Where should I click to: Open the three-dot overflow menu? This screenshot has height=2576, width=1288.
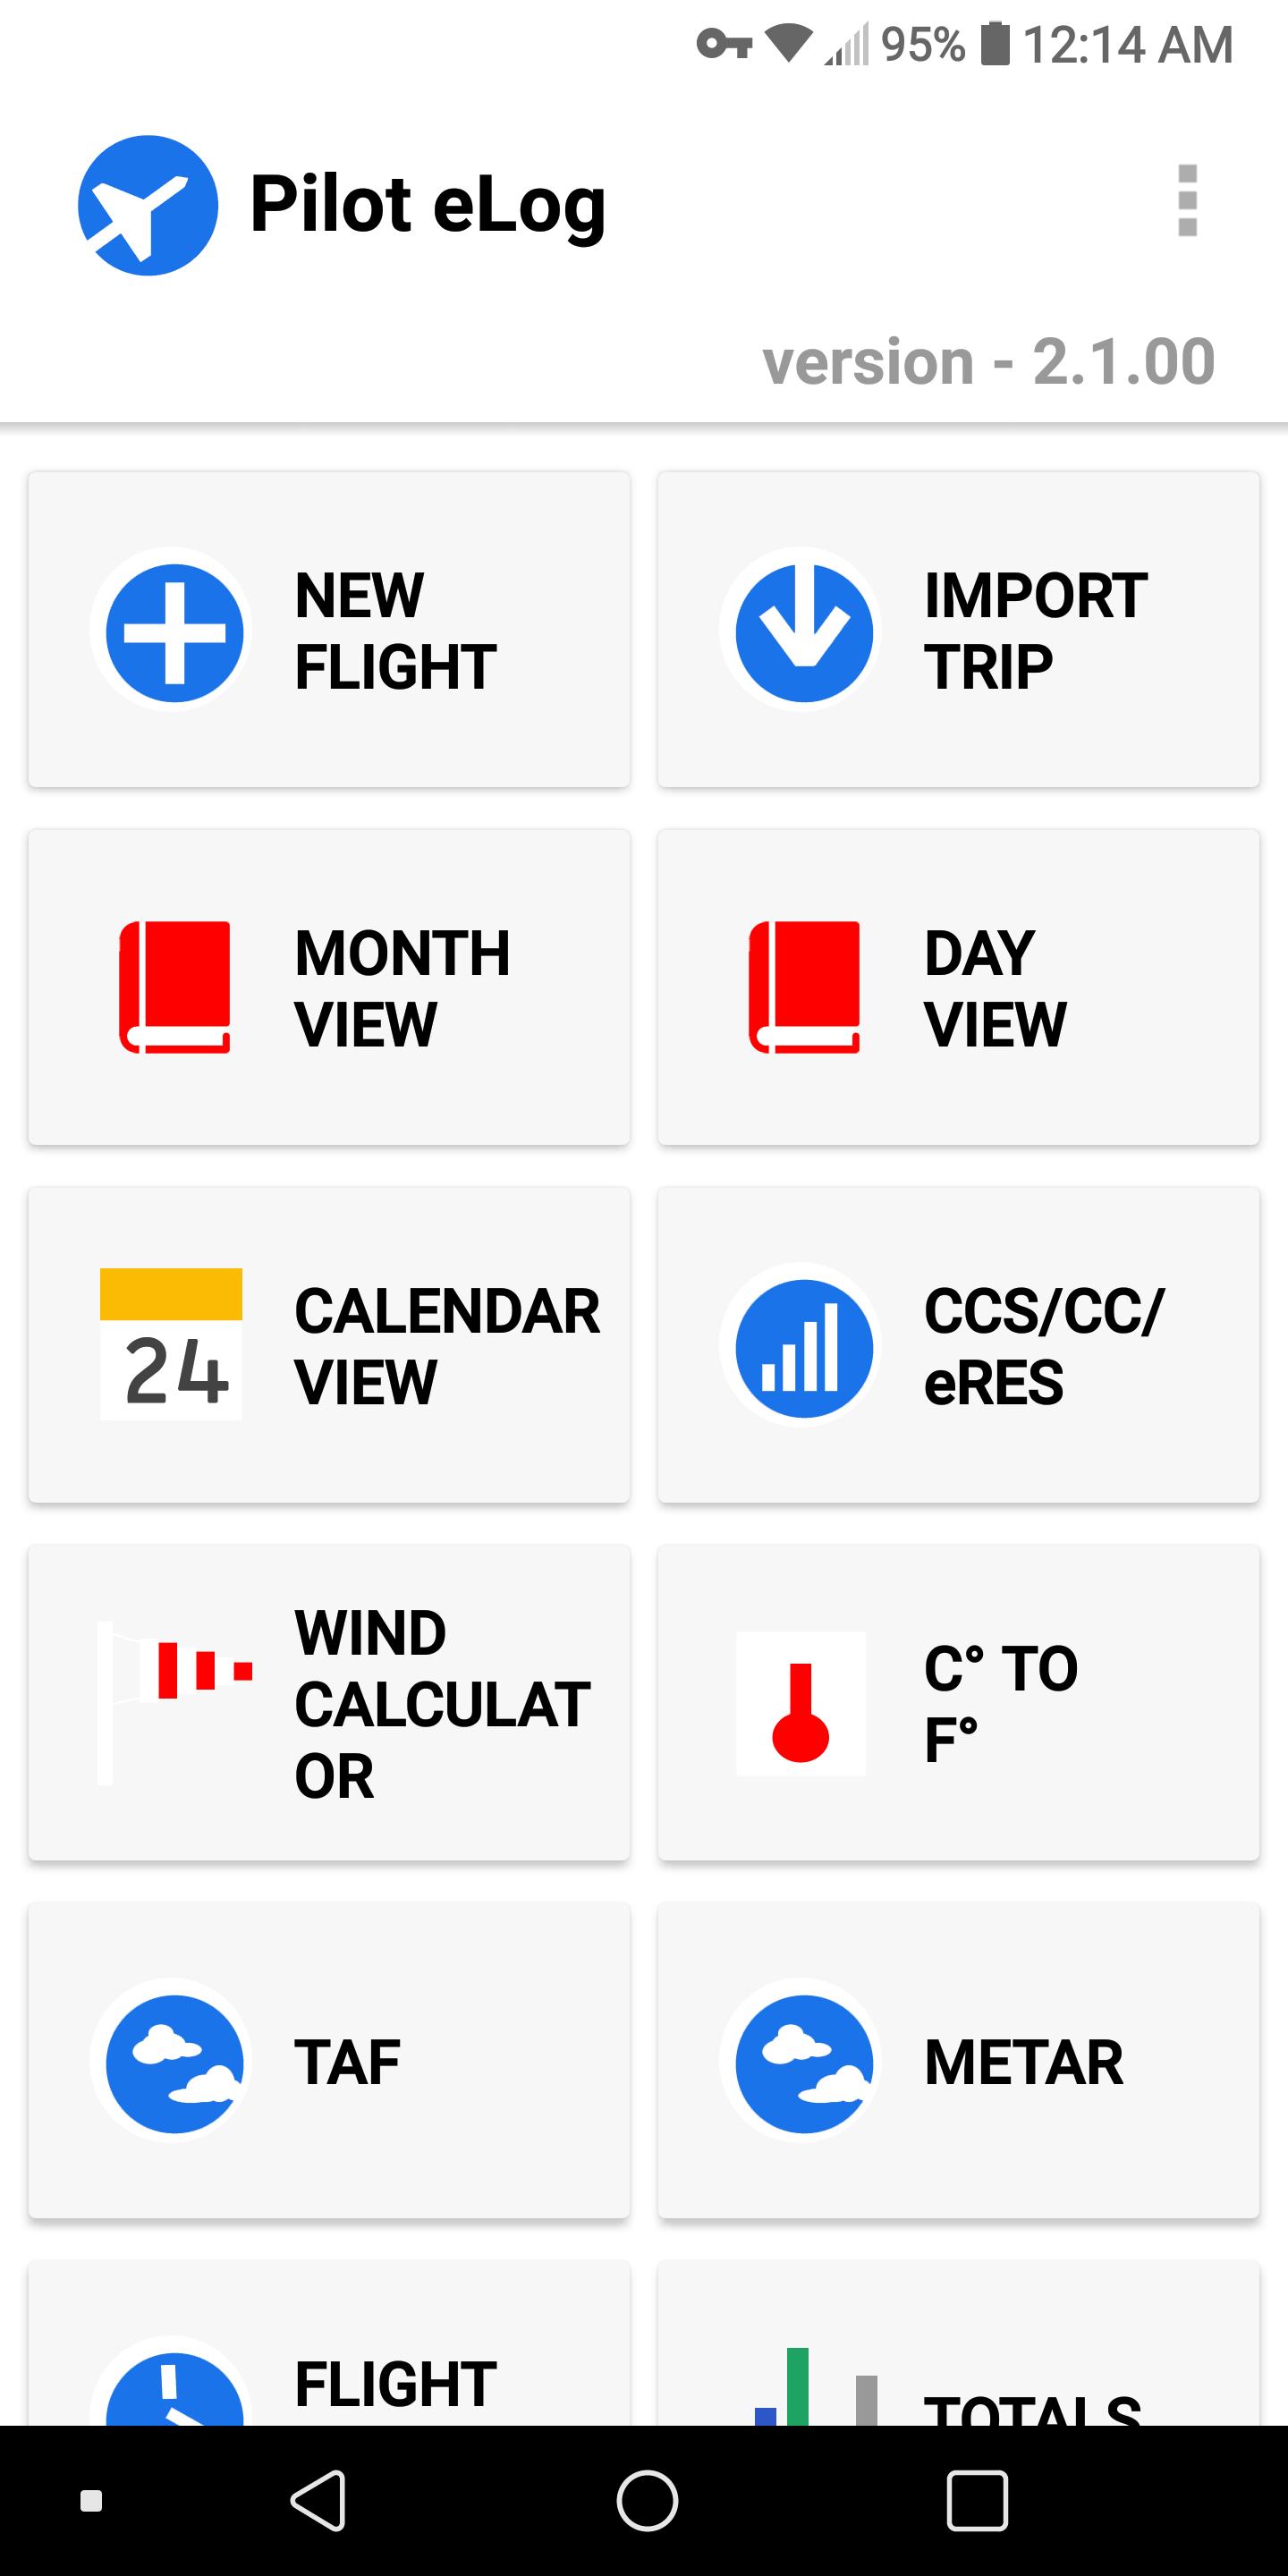pos(1187,200)
